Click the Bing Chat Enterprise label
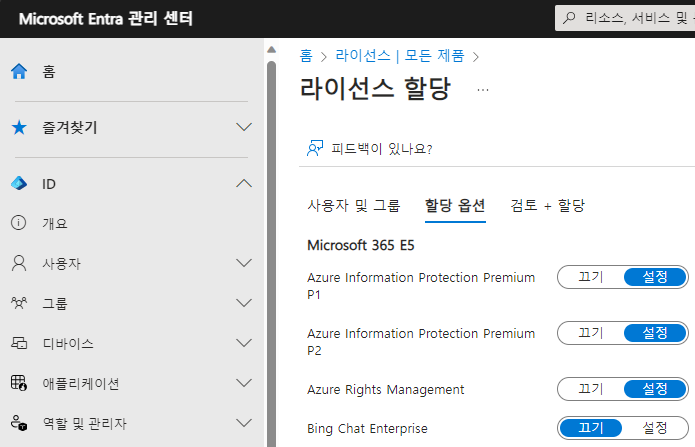695x447 pixels. (x=367, y=428)
